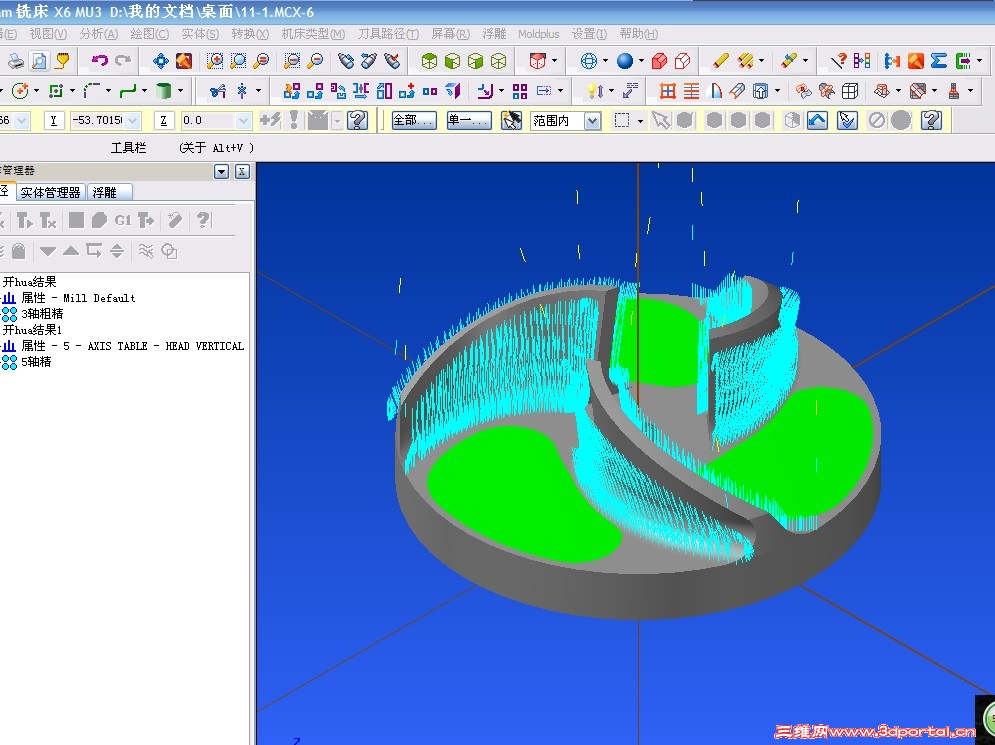Open the 视图(V) menu

[x=48, y=34]
